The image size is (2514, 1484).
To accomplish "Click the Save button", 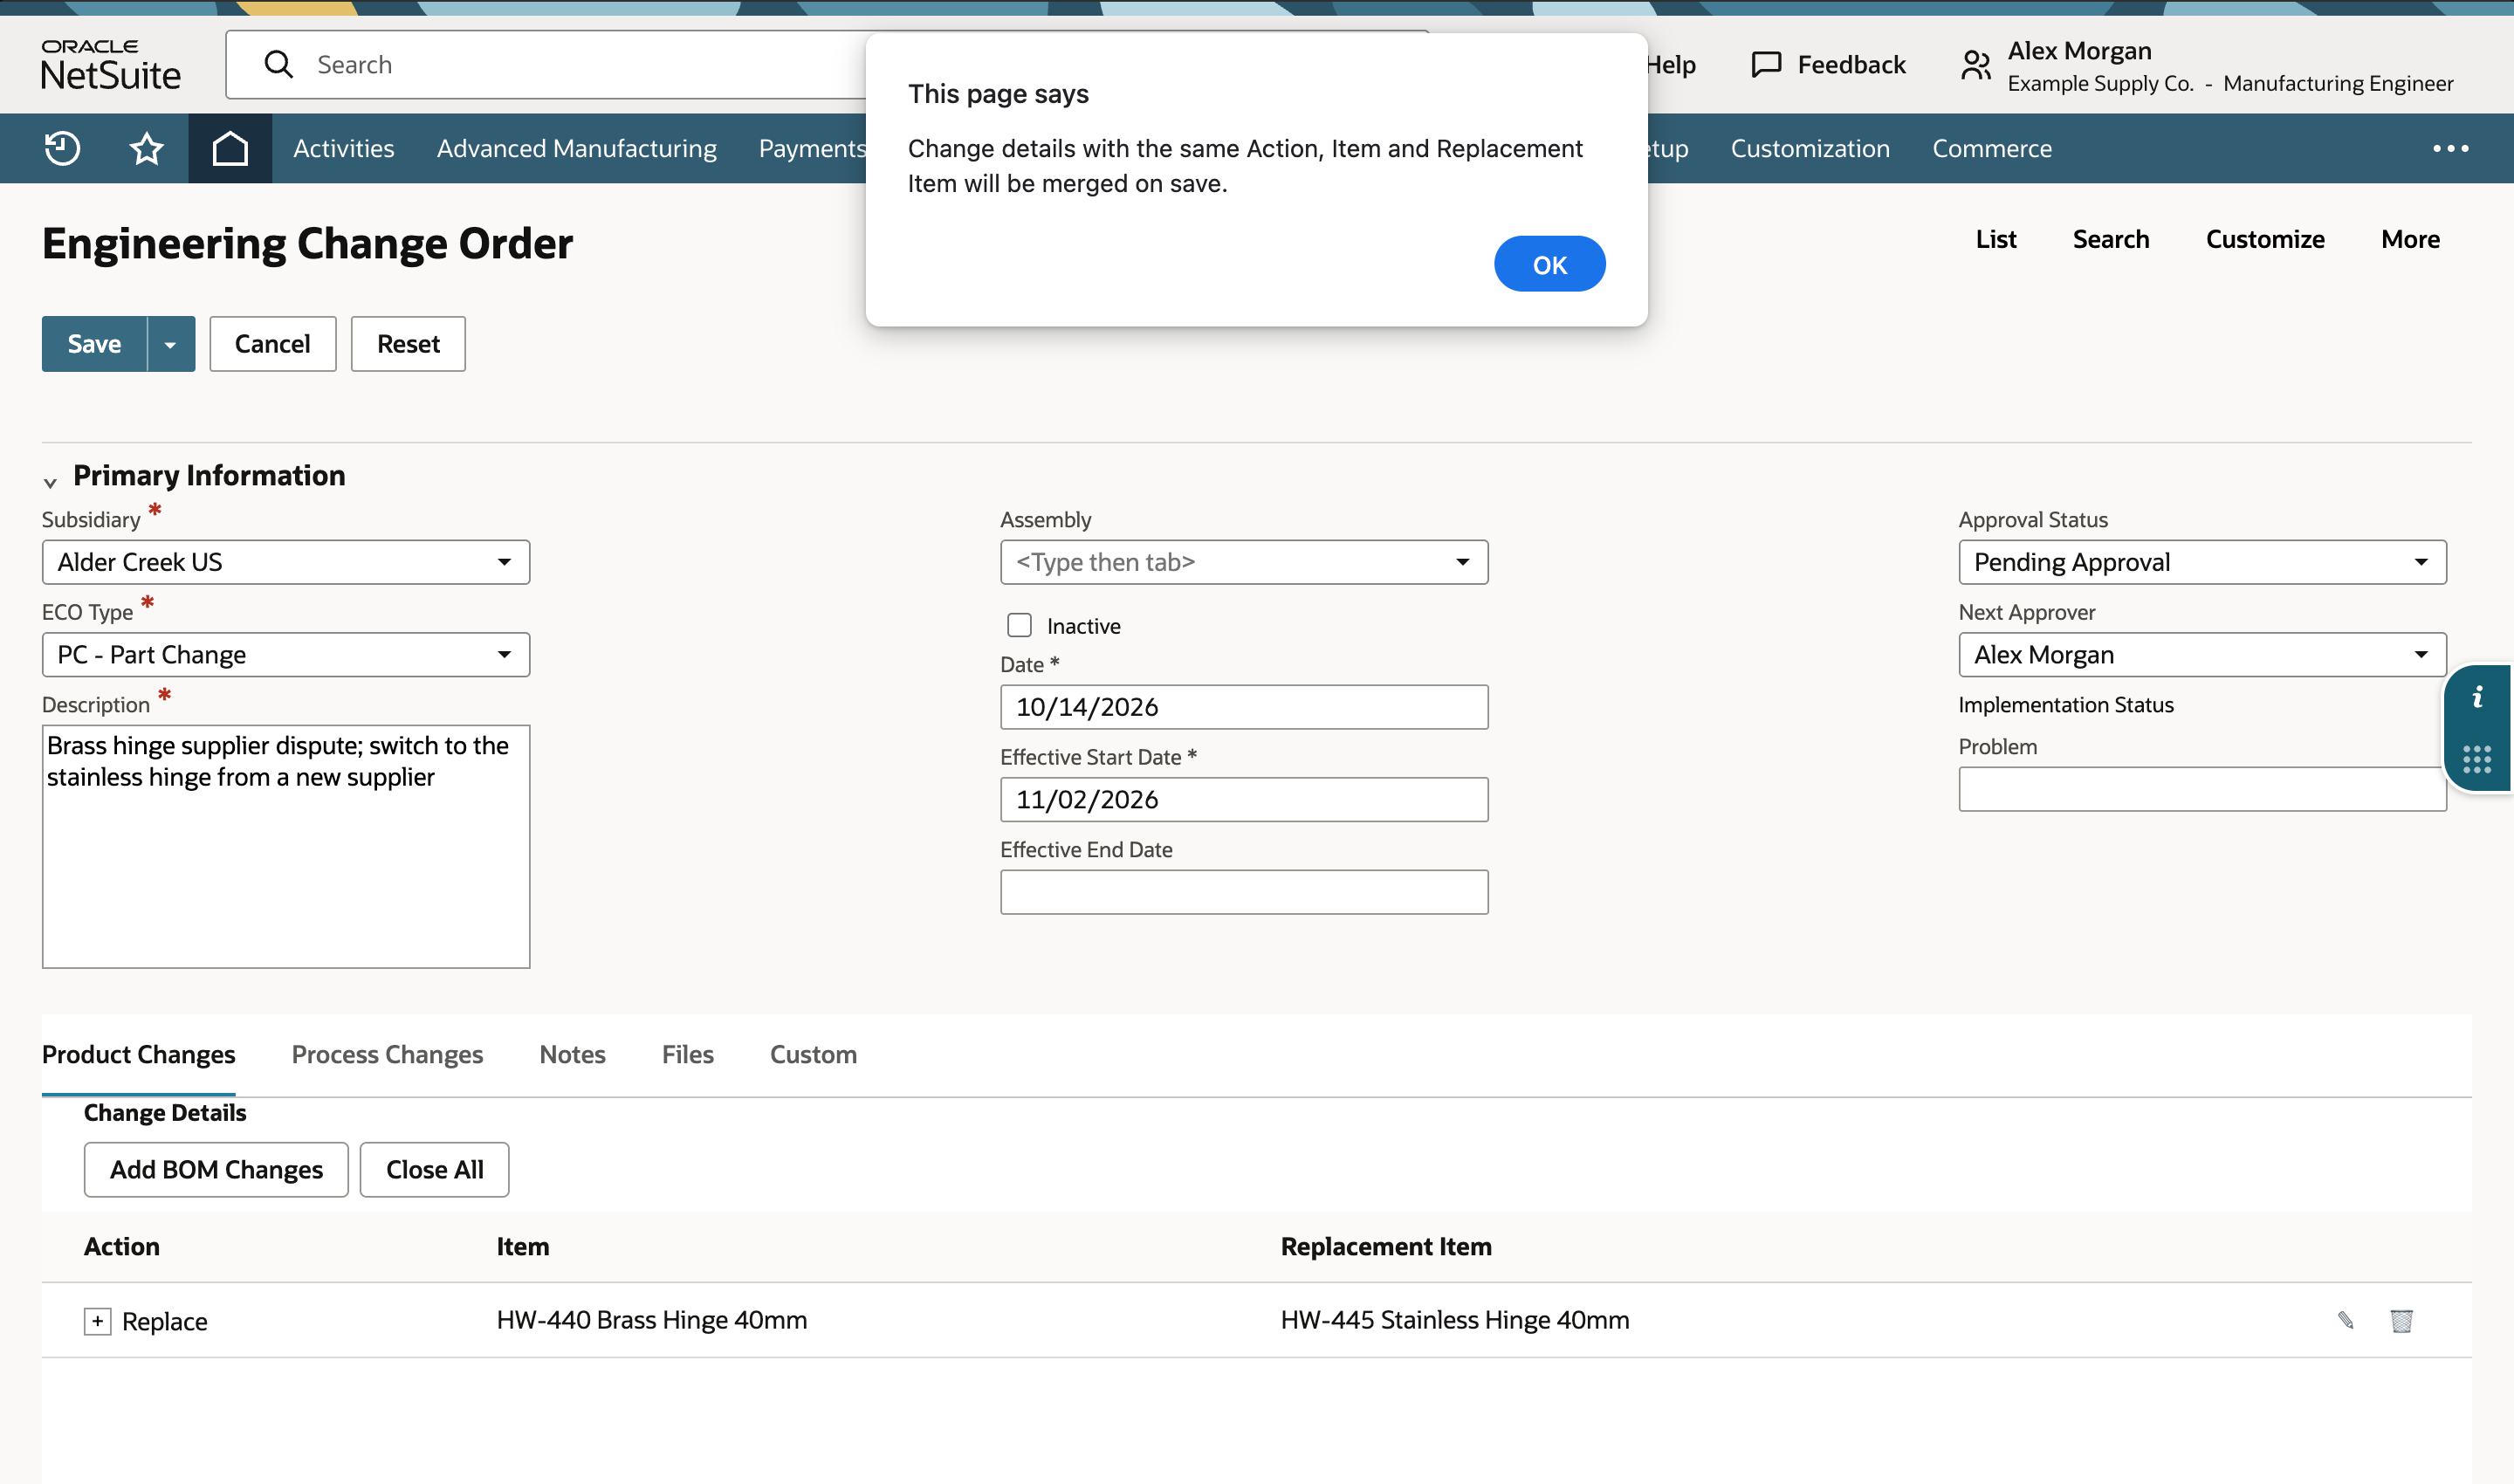I will click(x=94, y=344).
